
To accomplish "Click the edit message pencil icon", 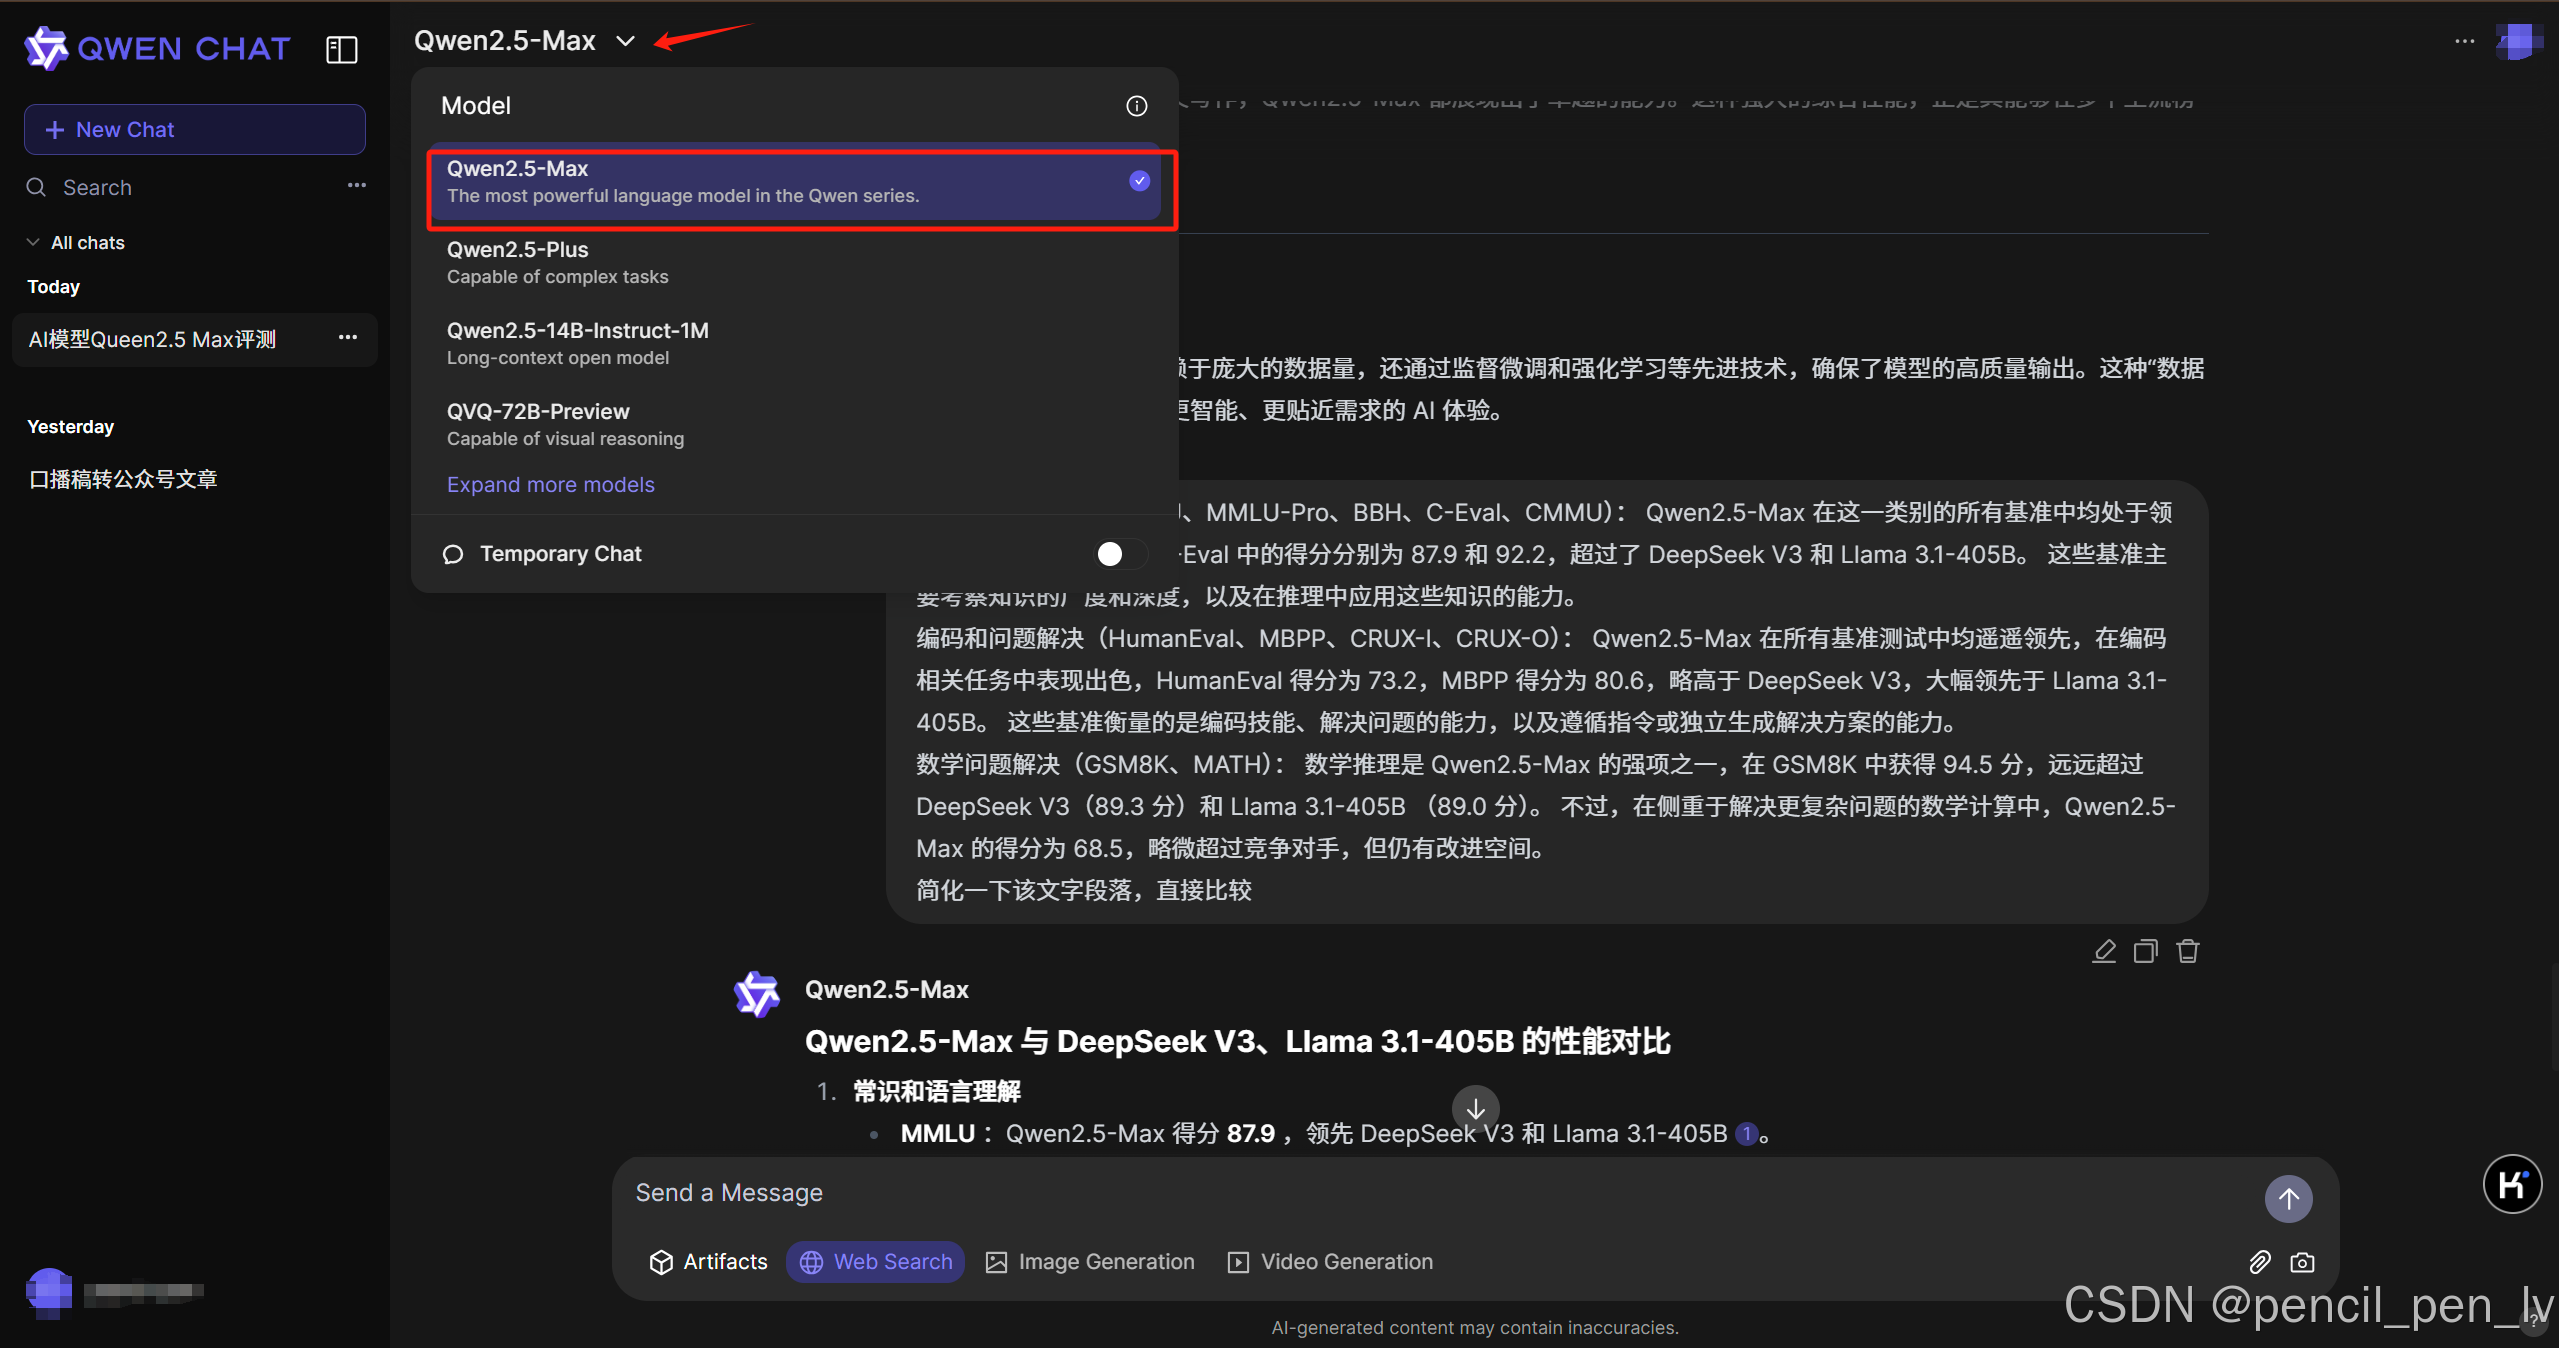I will tap(2103, 951).
